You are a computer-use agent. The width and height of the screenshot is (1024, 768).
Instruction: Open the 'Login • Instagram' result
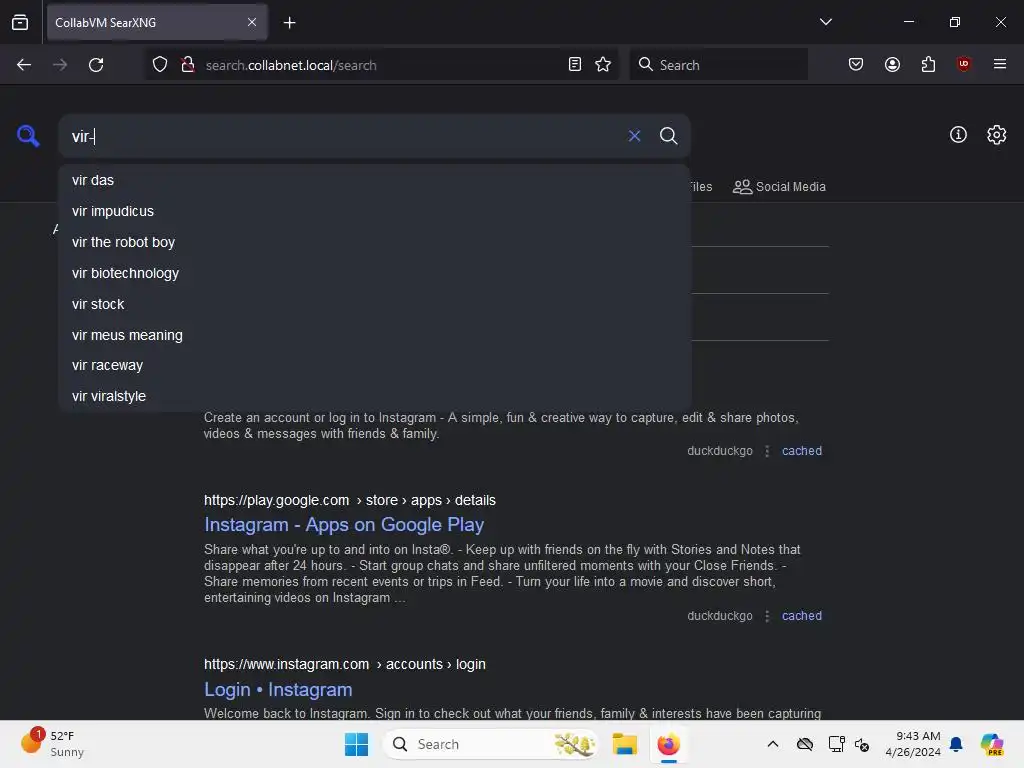point(278,690)
